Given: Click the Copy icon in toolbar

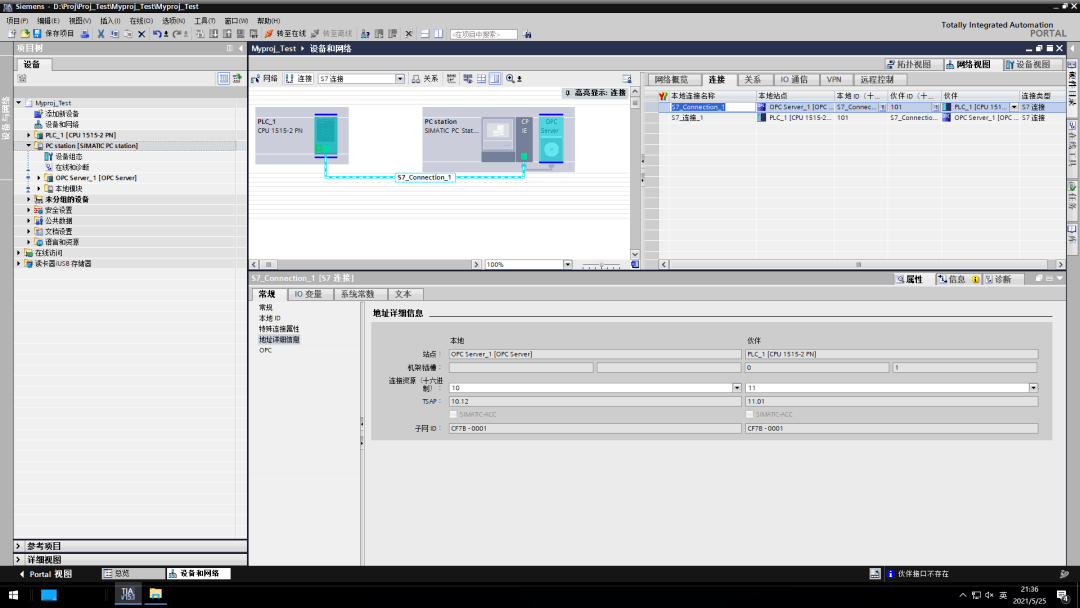Looking at the screenshot, I should click(114, 34).
